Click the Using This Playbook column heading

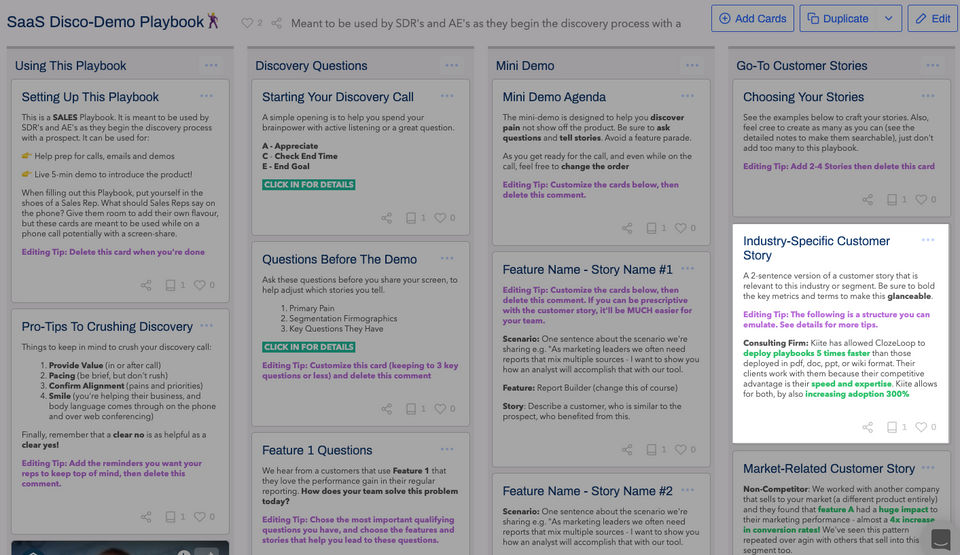pyautogui.click(x=70, y=66)
